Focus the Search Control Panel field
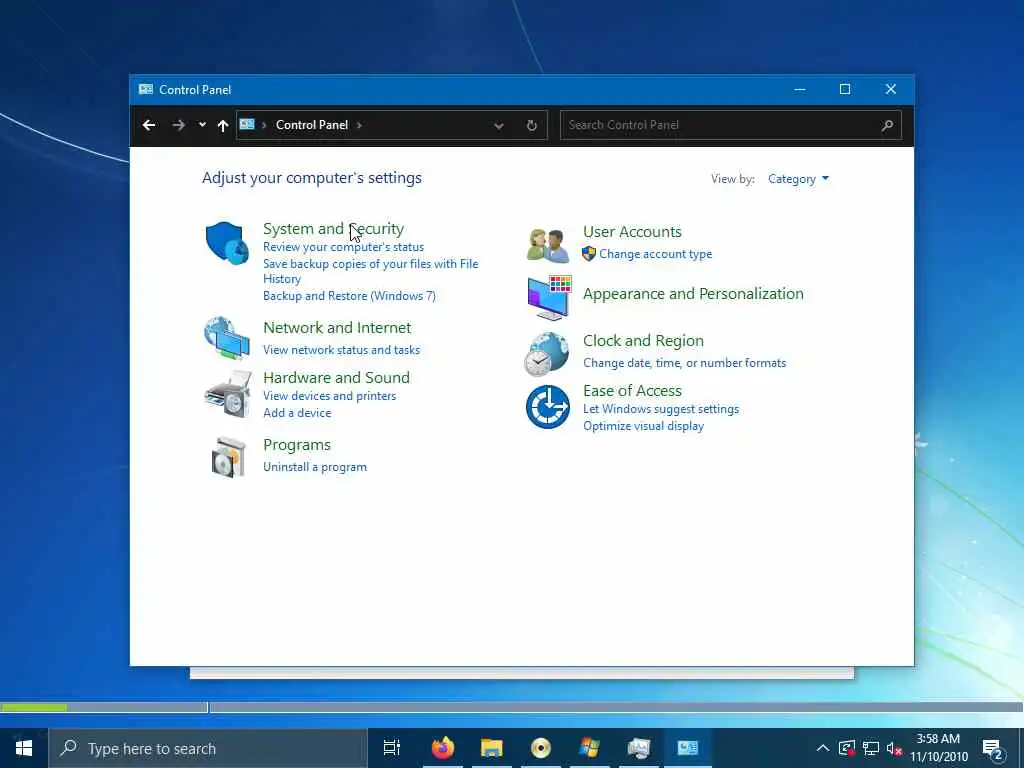The width and height of the screenshot is (1024, 768). click(x=731, y=125)
